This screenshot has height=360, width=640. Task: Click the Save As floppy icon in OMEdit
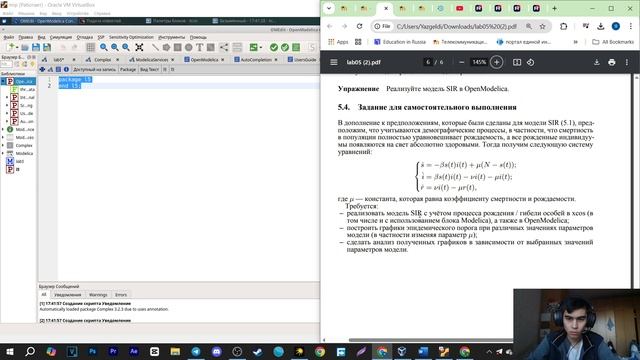pos(47,47)
